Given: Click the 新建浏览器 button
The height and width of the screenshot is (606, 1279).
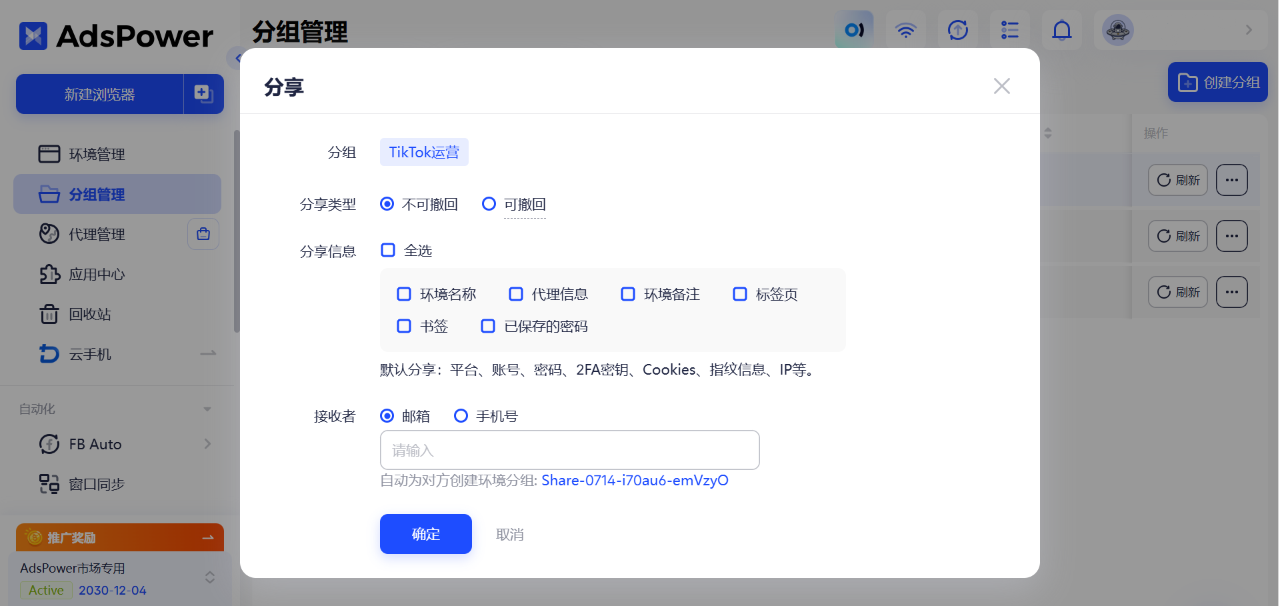Looking at the screenshot, I should pyautogui.click(x=100, y=94).
